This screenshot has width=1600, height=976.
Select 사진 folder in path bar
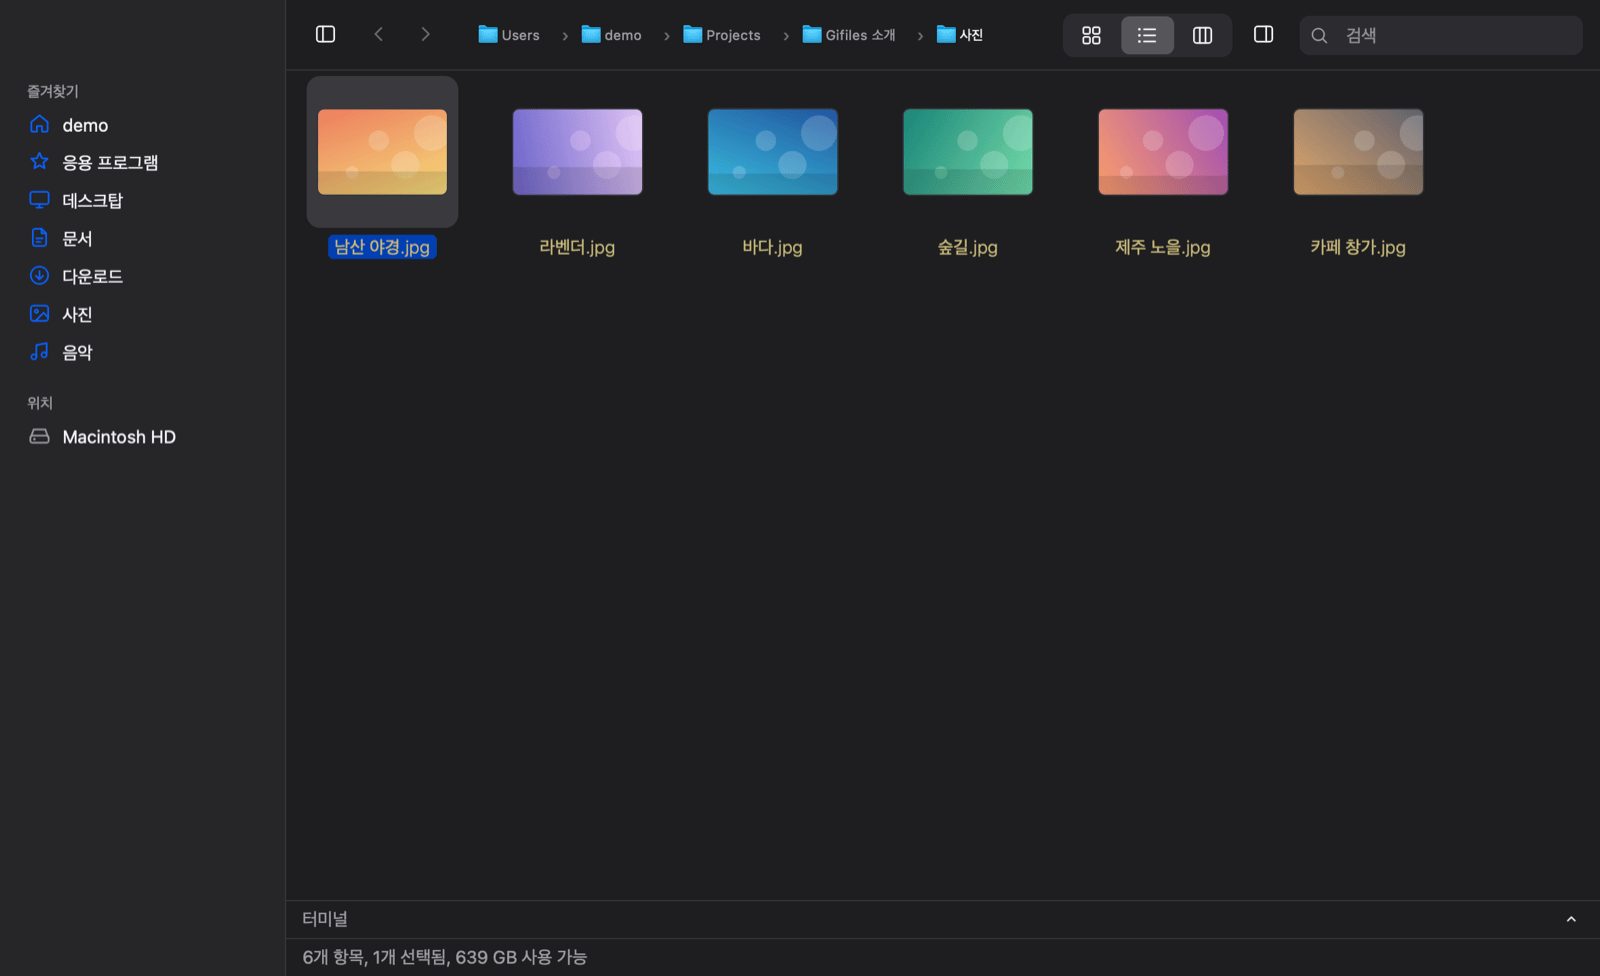[x=960, y=35]
